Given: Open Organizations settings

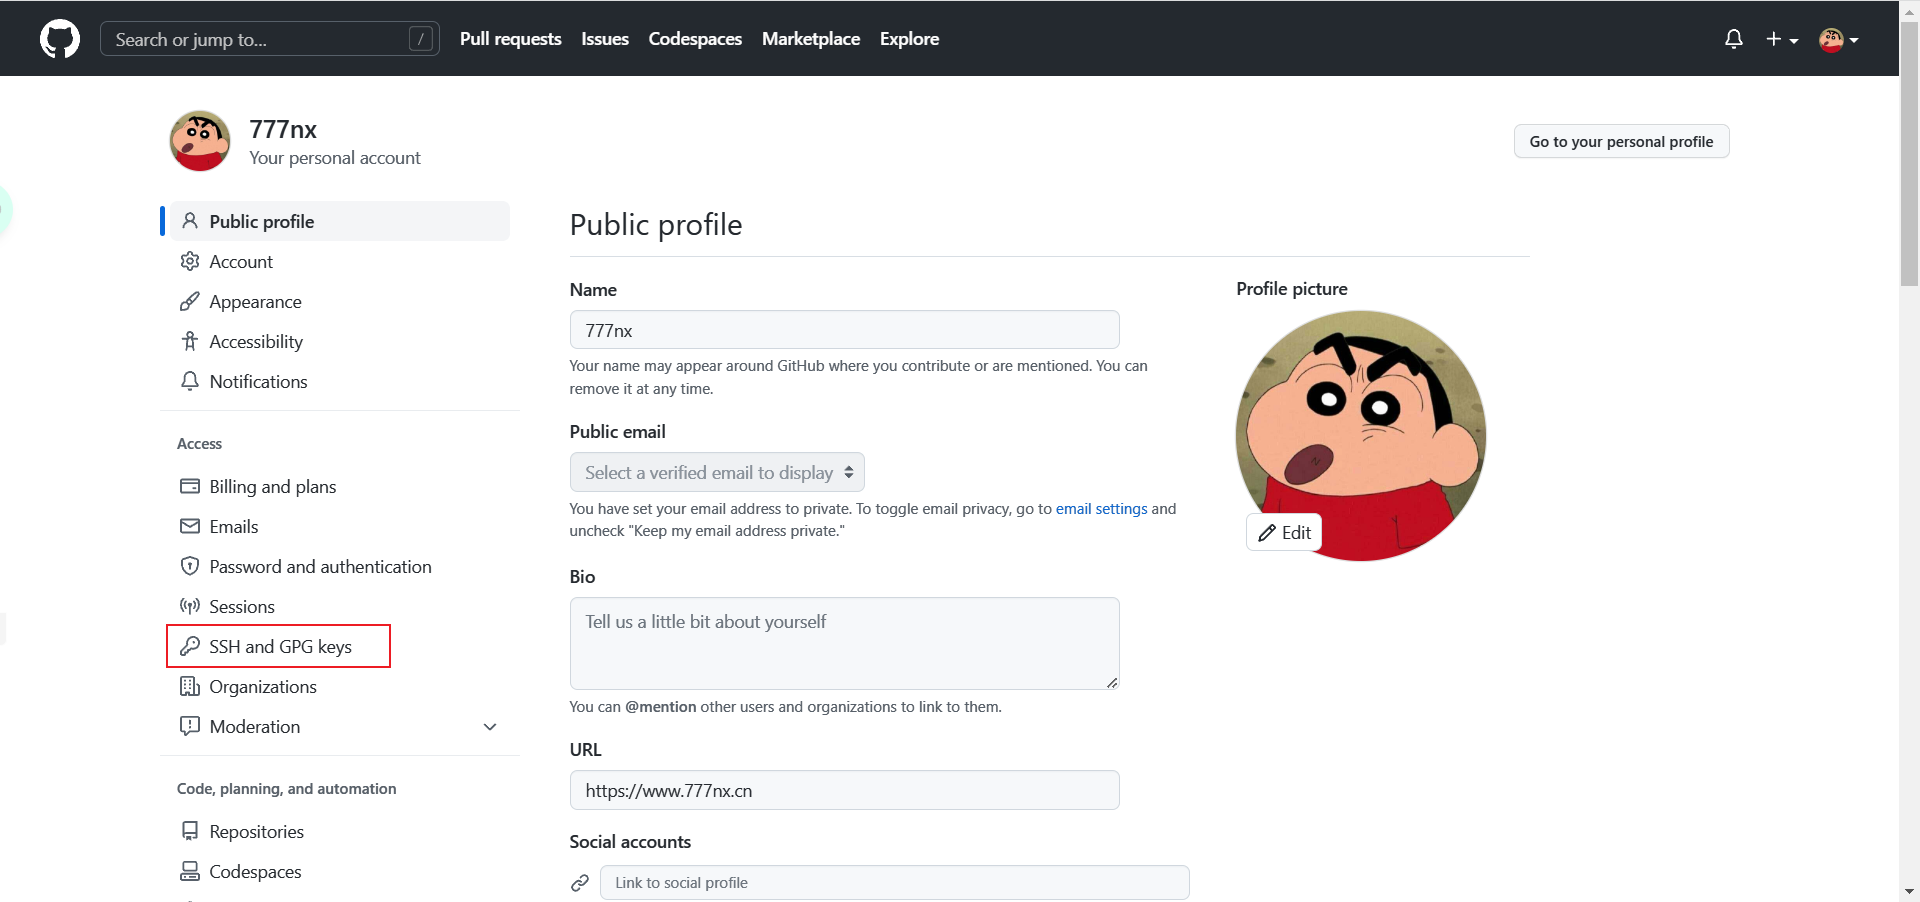Looking at the screenshot, I should coord(340,686).
